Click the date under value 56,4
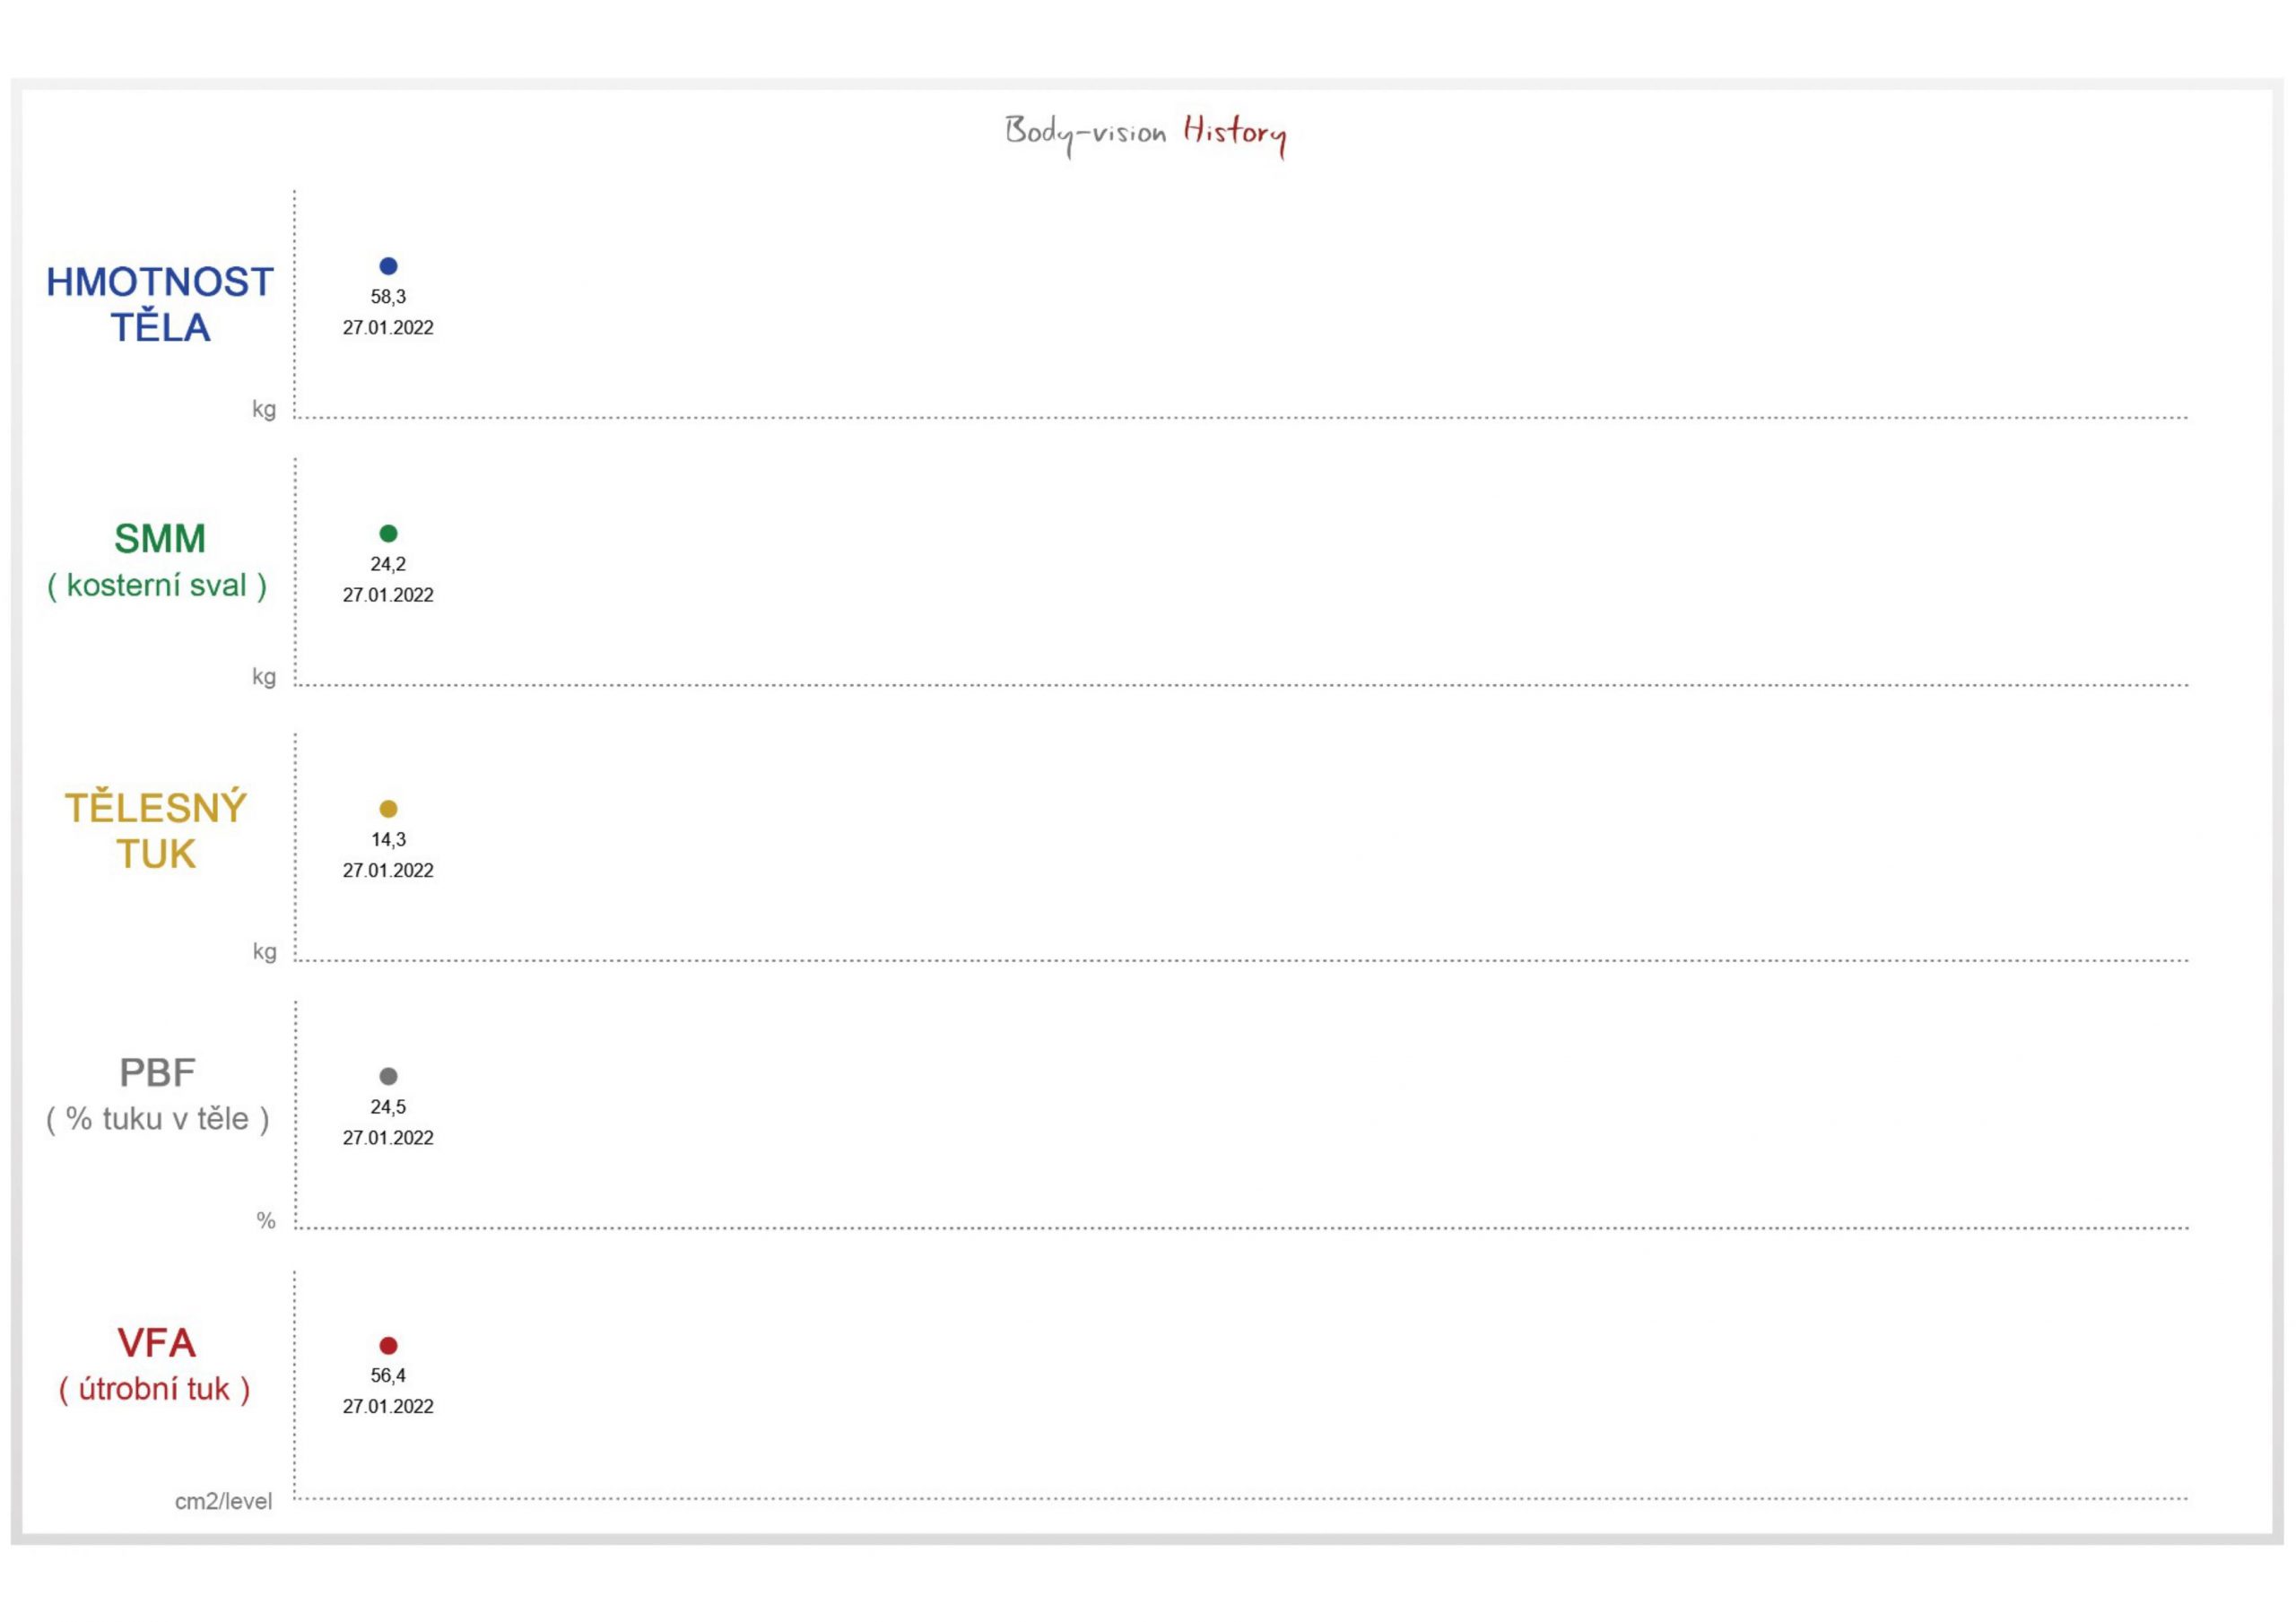 [388, 1407]
